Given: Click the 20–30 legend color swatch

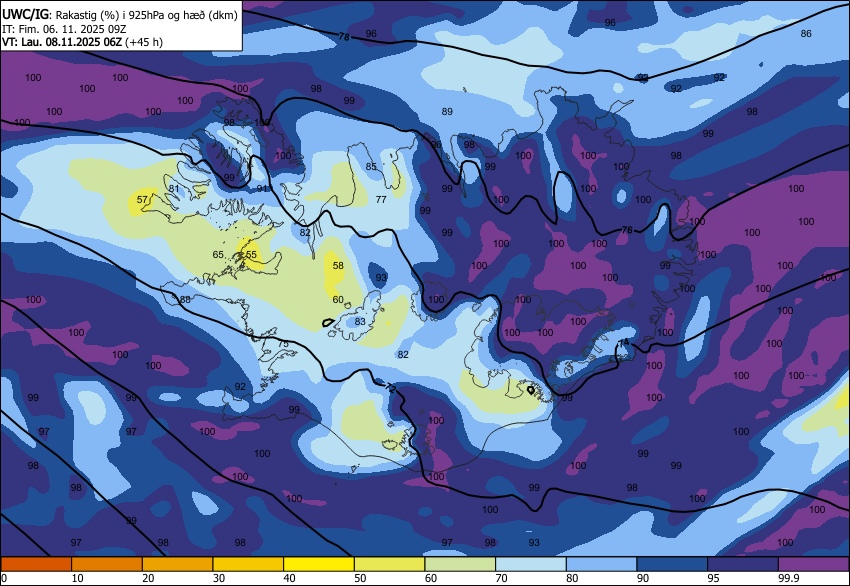Looking at the screenshot, I should coord(177,564).
